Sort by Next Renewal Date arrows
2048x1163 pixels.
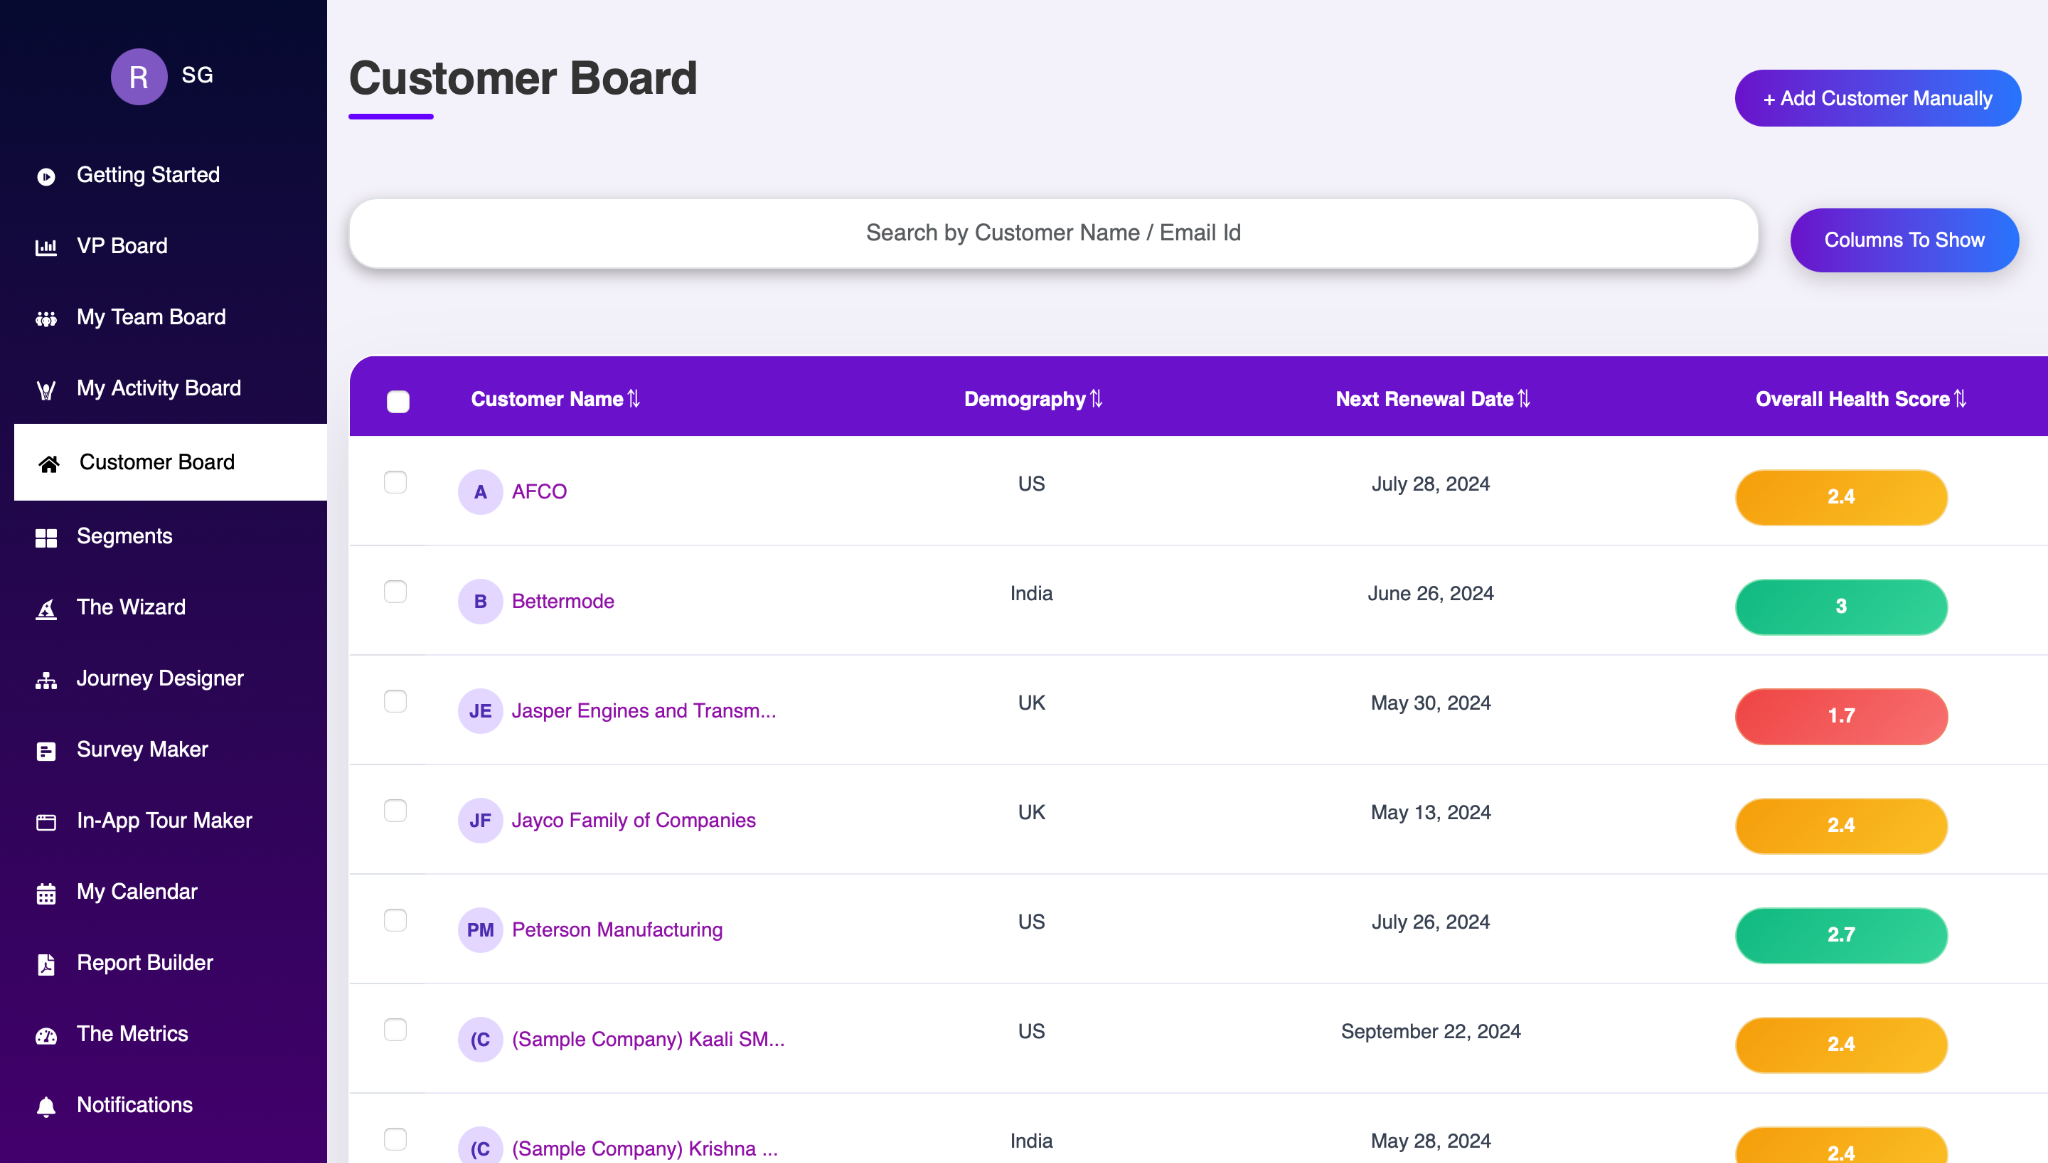point(1524,399)
